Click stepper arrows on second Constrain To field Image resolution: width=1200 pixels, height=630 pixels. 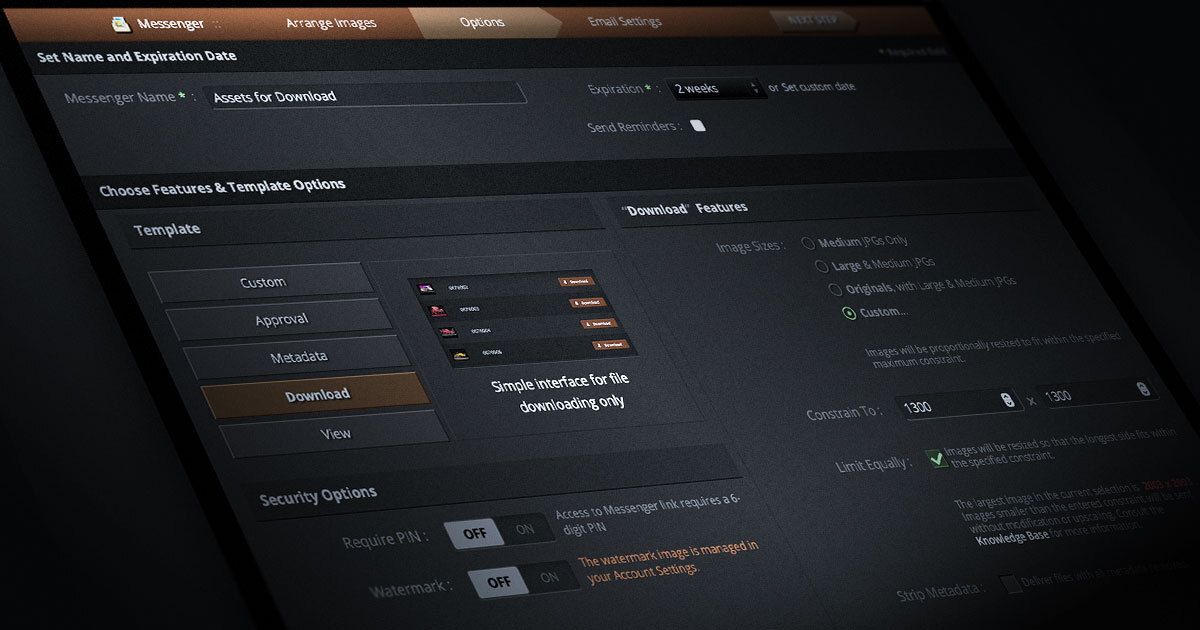coord(1142,390)
